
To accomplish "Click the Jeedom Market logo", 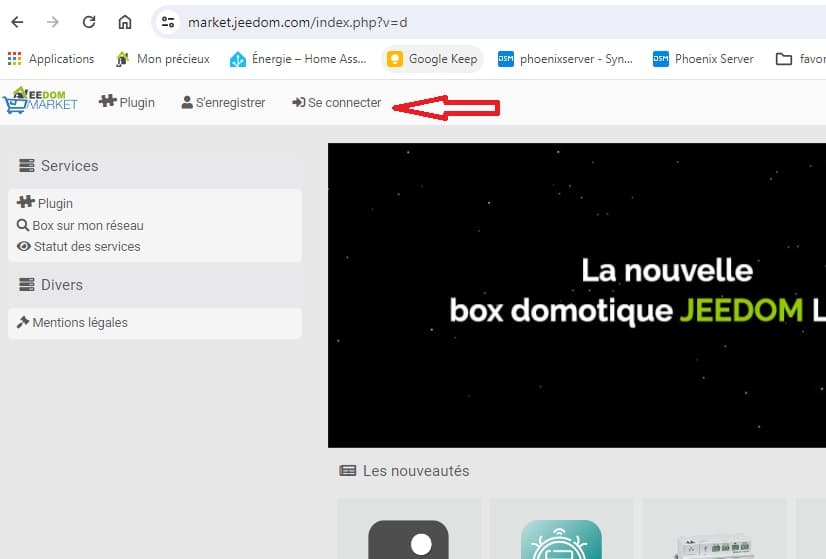I will coord(41,100).
